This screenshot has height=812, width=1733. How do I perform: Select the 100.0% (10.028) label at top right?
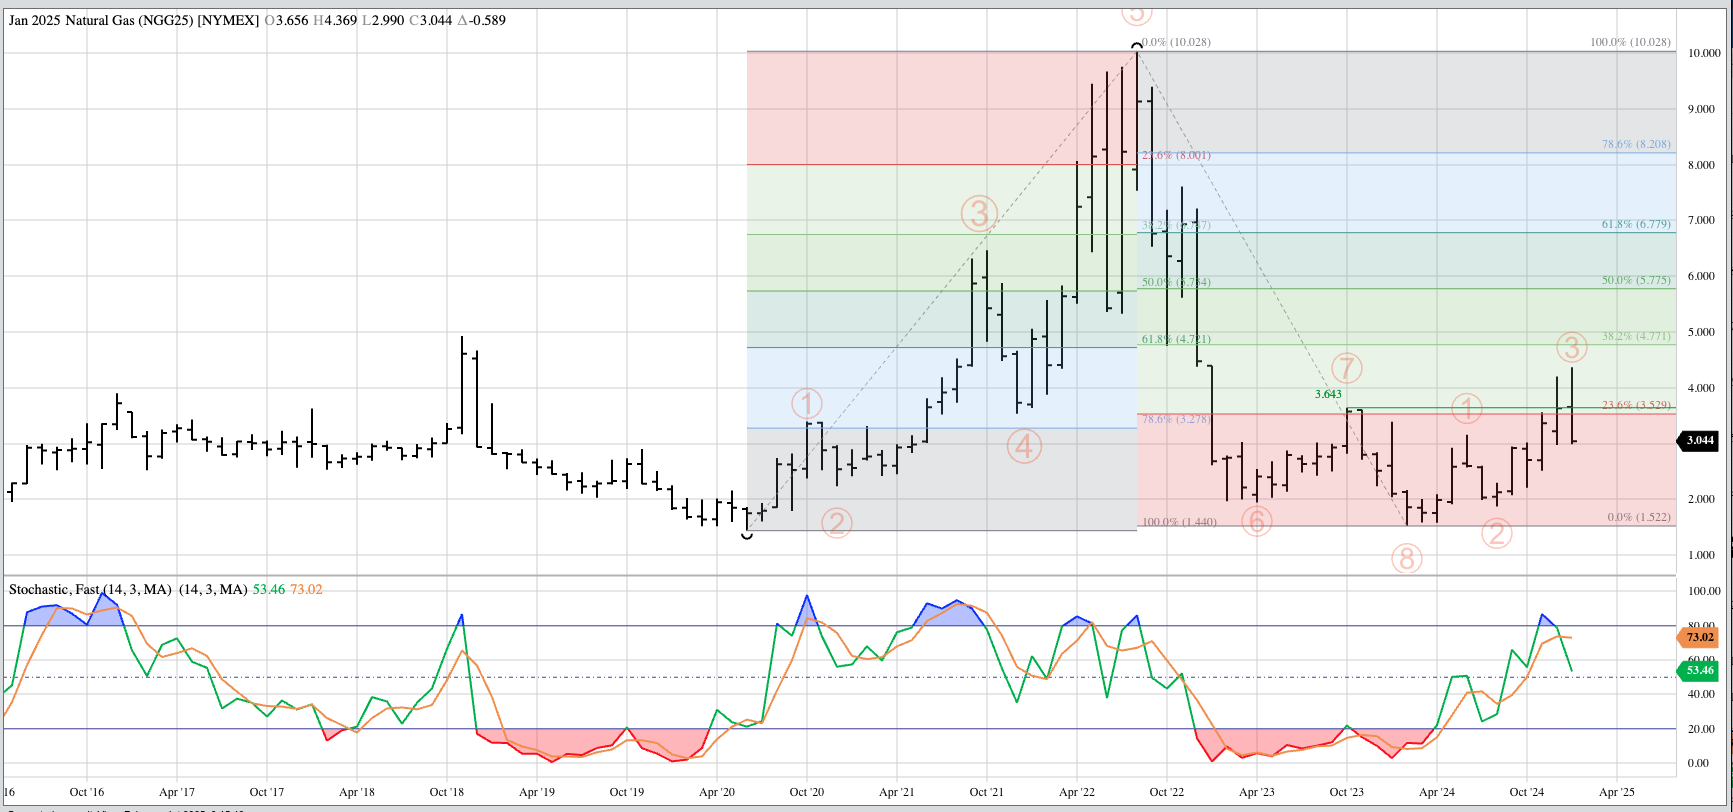click(x=1630, y=42)
